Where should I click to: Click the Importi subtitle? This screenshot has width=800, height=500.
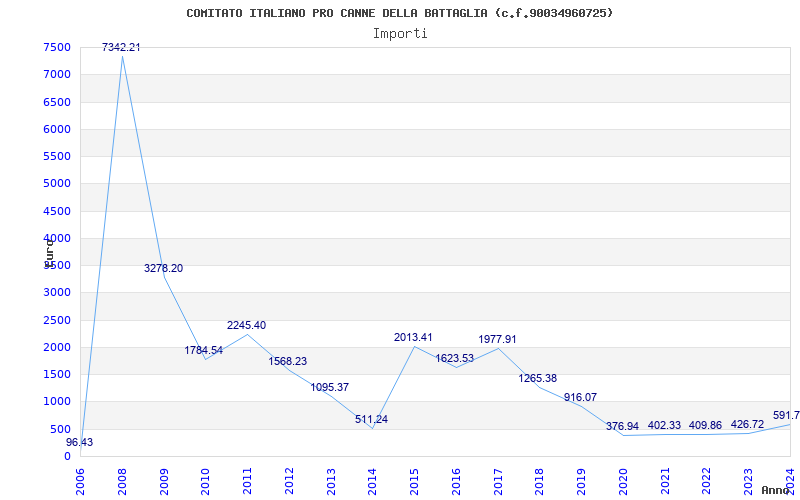400,34
